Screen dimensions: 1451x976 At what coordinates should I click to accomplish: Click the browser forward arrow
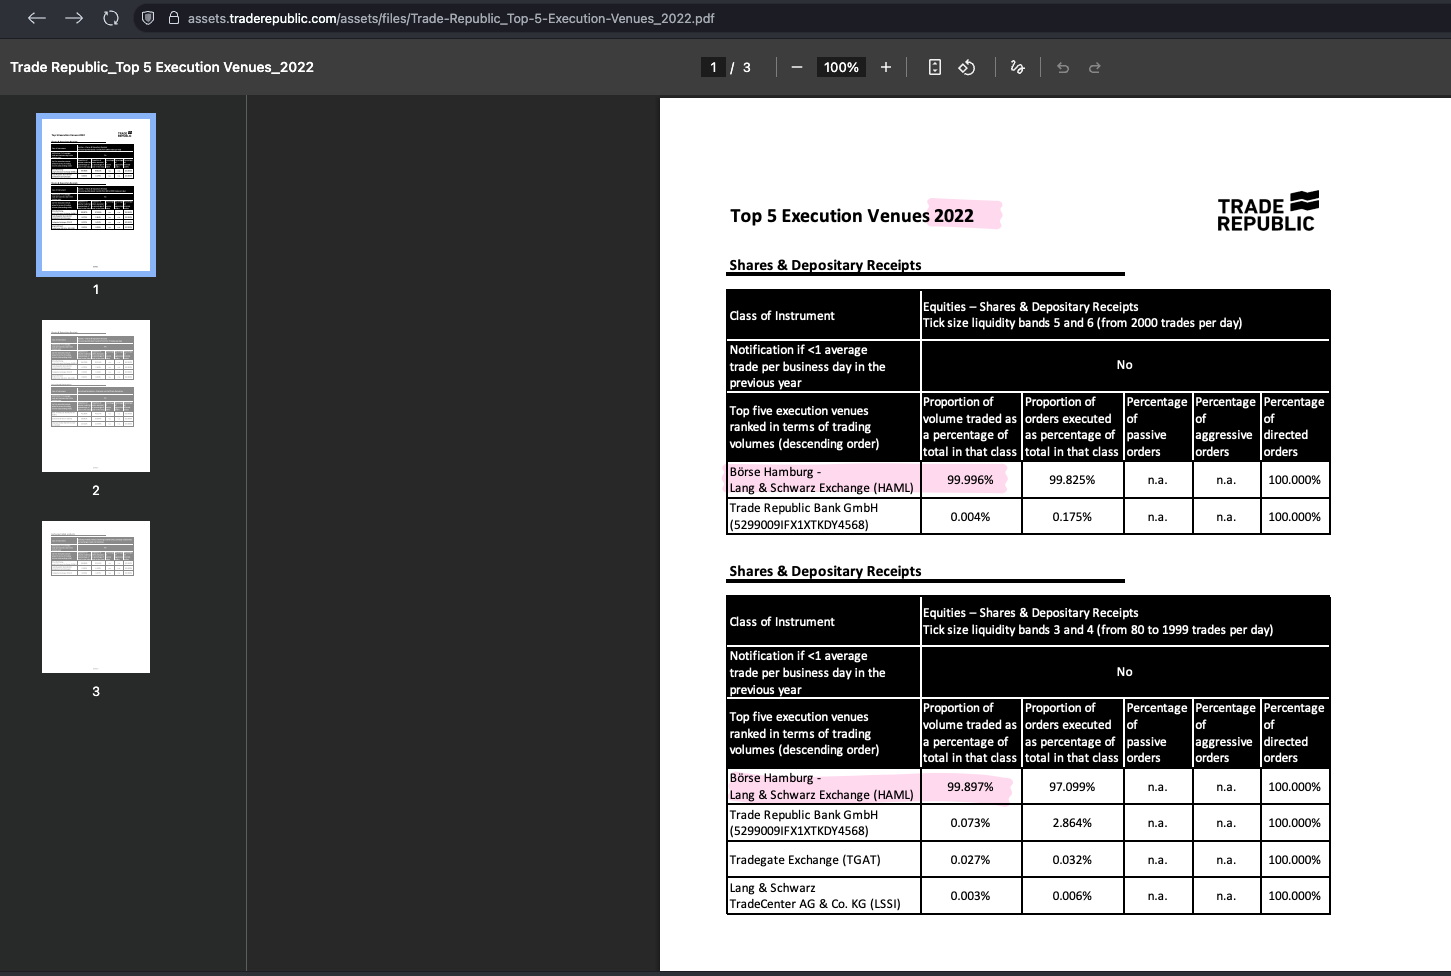click(74, 18)
